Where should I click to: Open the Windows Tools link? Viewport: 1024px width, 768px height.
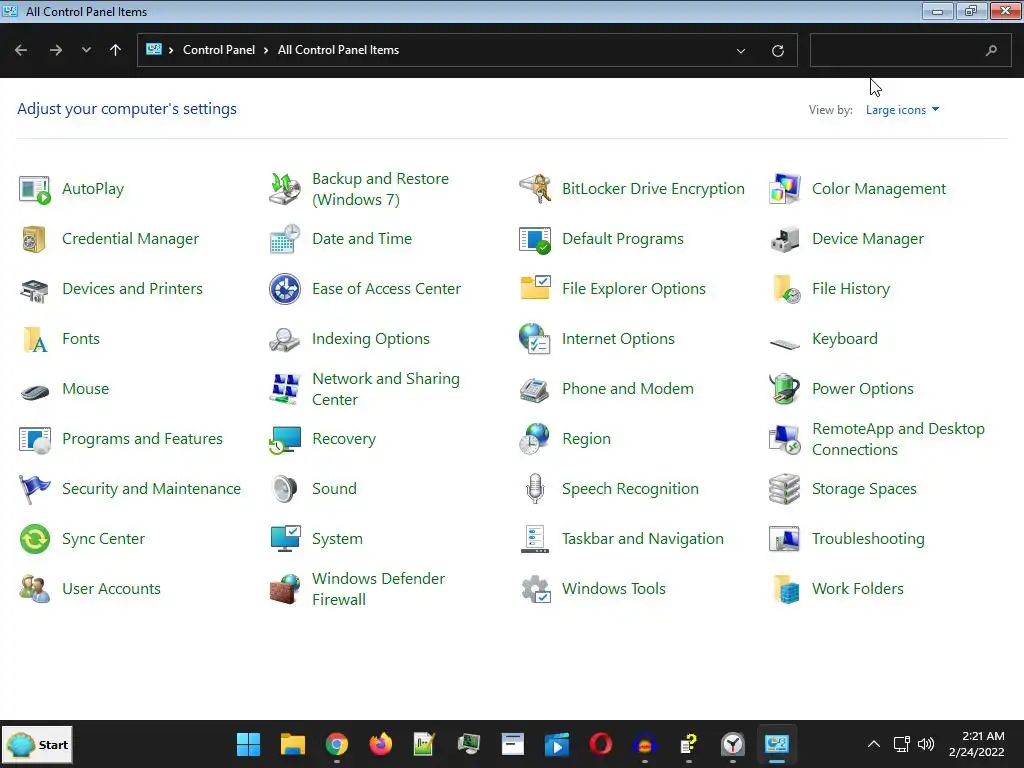click(614, 589)
